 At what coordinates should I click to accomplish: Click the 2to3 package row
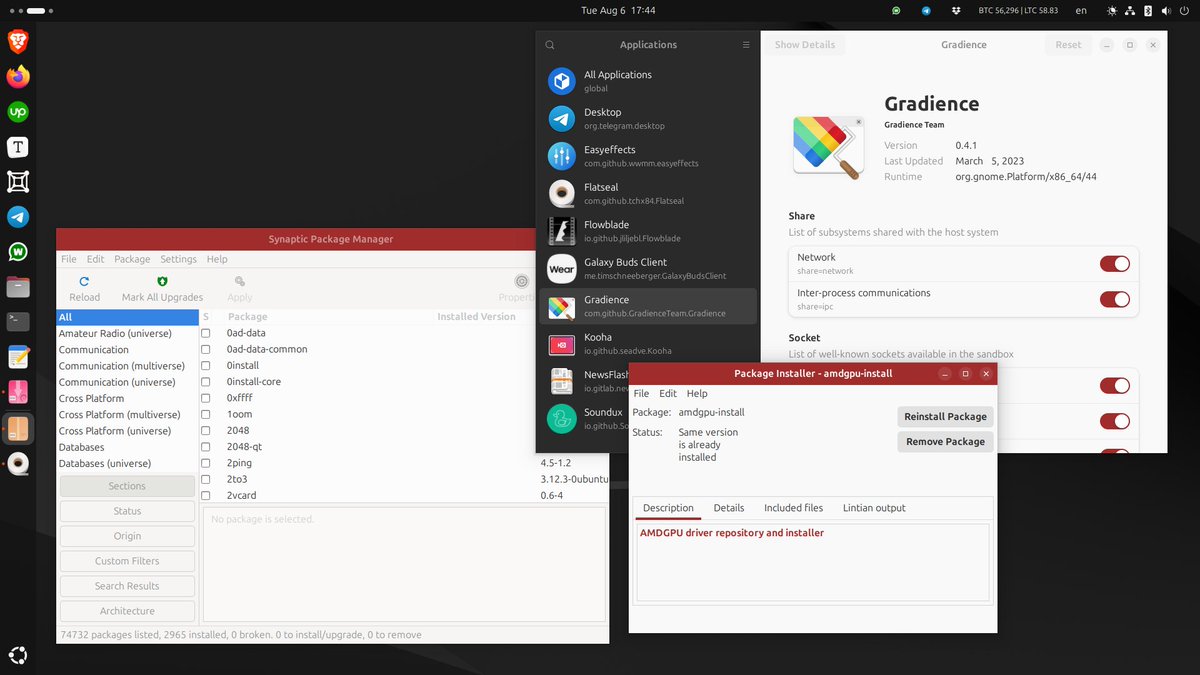tap(404, 479)
